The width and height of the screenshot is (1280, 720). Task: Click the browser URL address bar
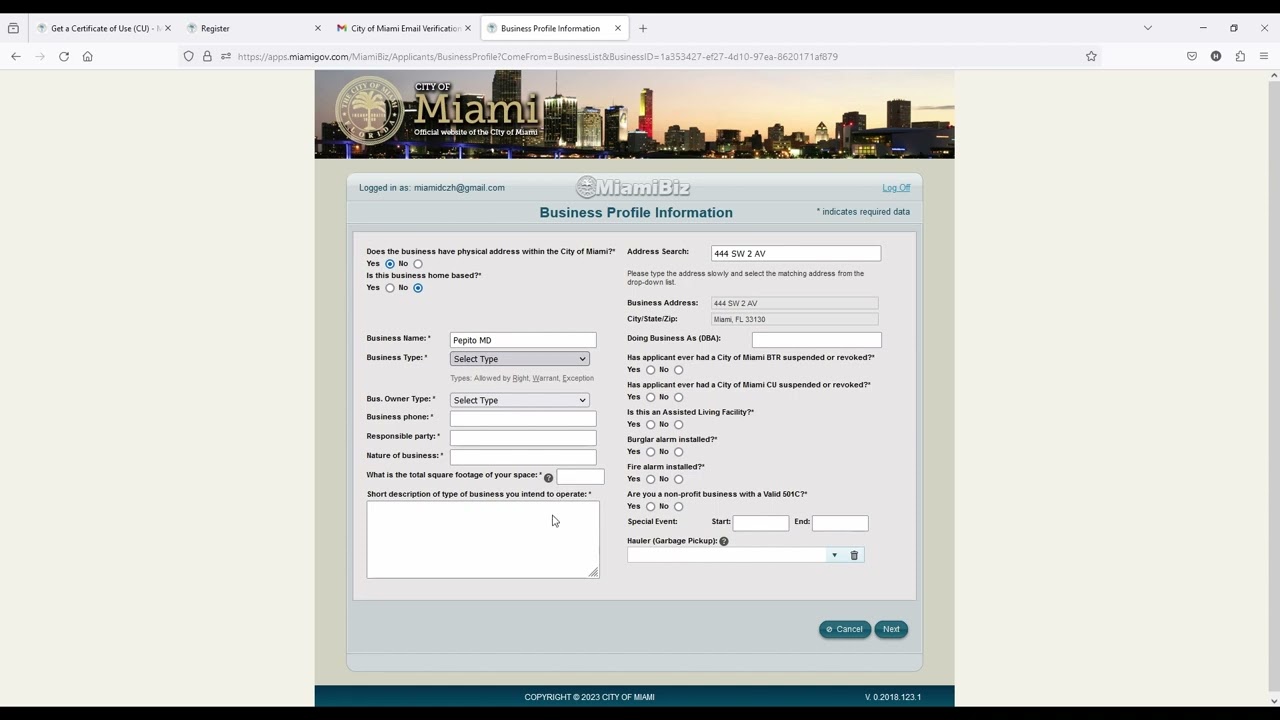click(x=640, y=56)
